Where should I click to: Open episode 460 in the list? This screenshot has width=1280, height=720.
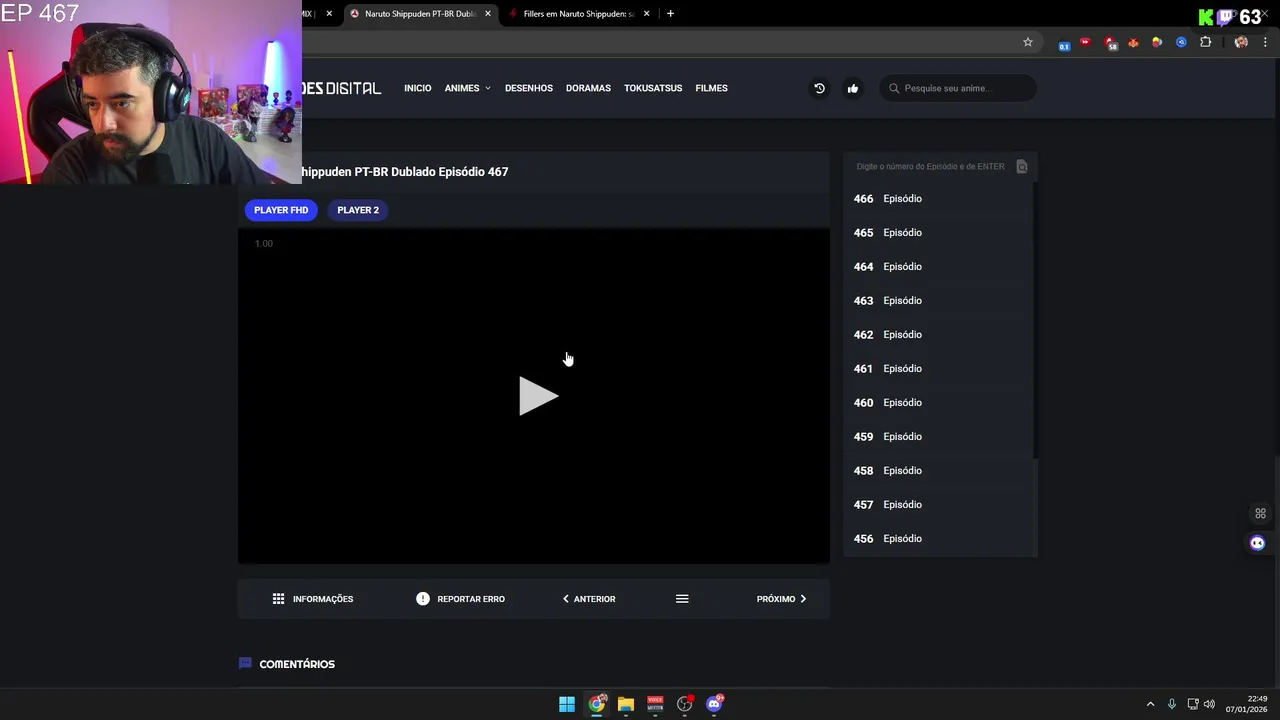click(937, 403)
